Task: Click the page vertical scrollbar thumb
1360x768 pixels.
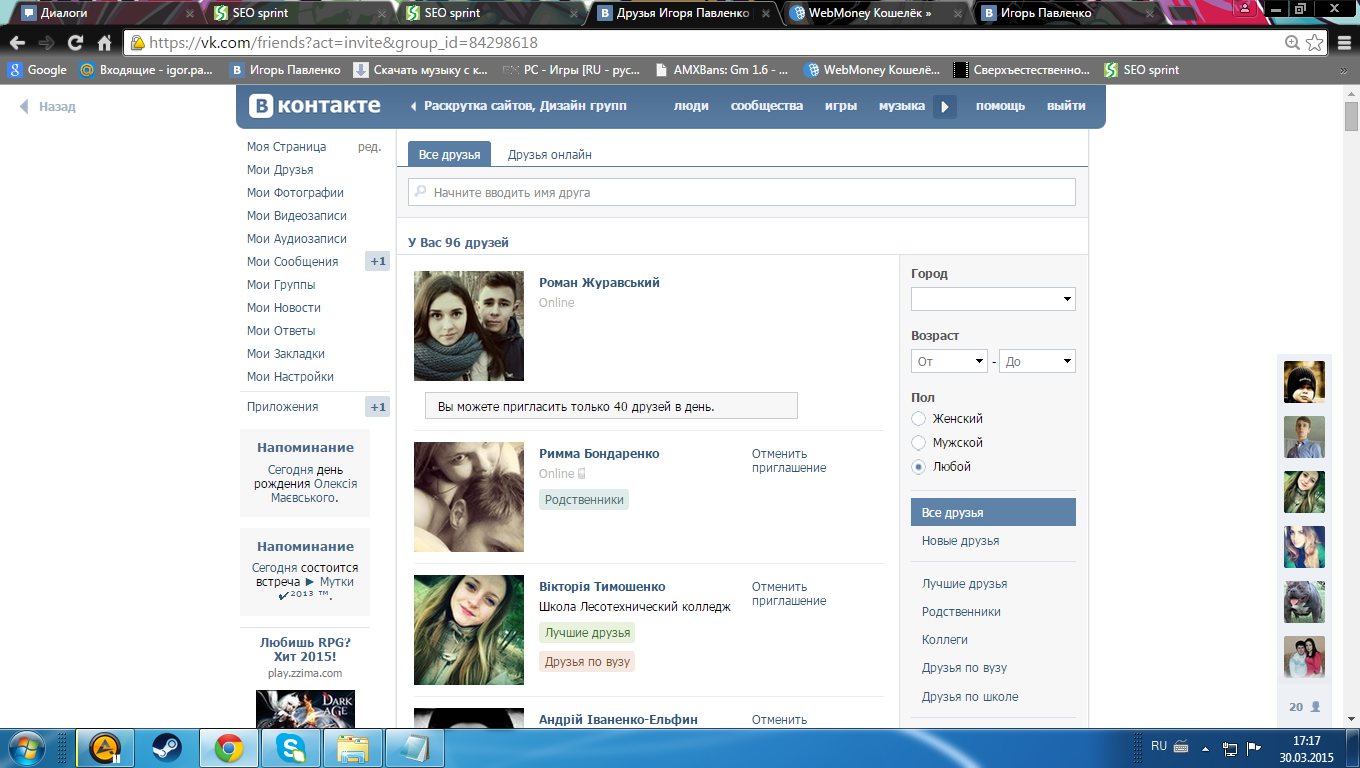Action: click(1351, 116)
